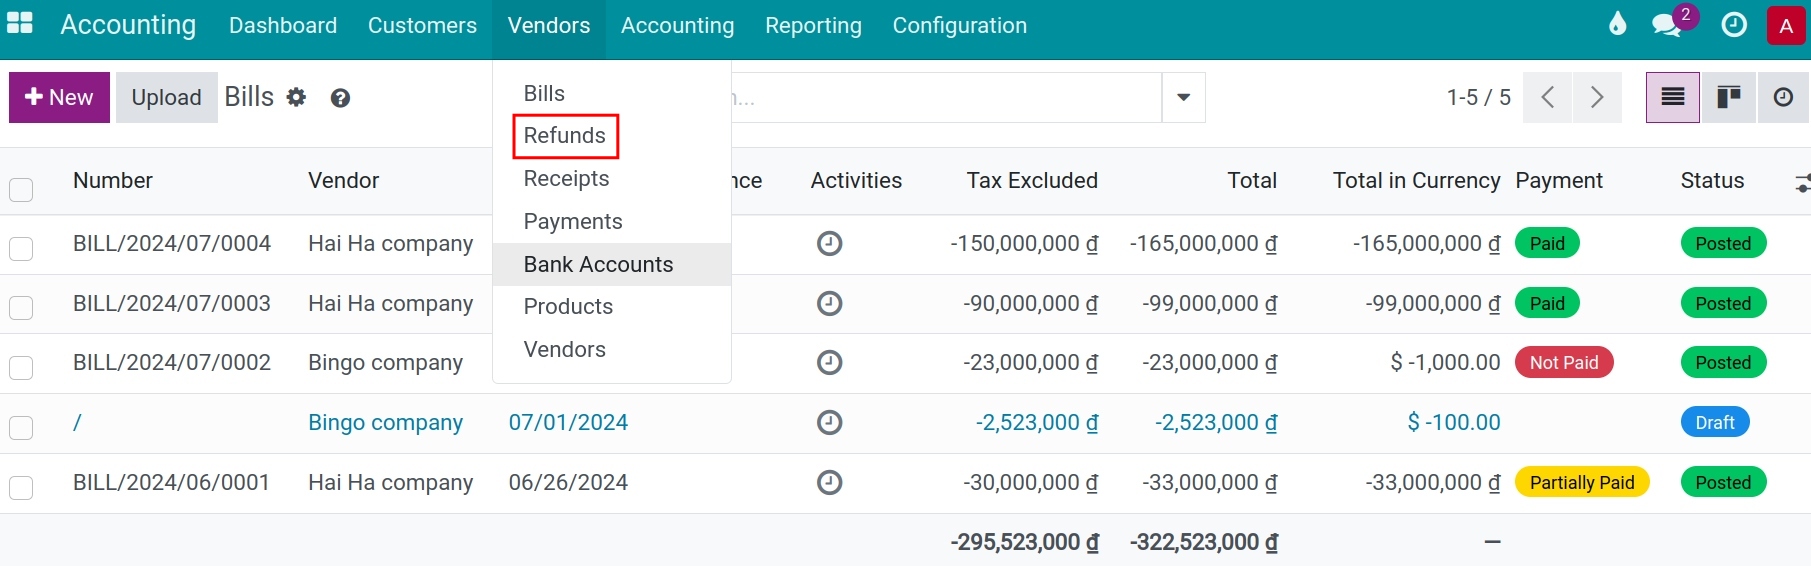Go to Dashboard in top bar

pyautogui.click(x=282, y=25)
